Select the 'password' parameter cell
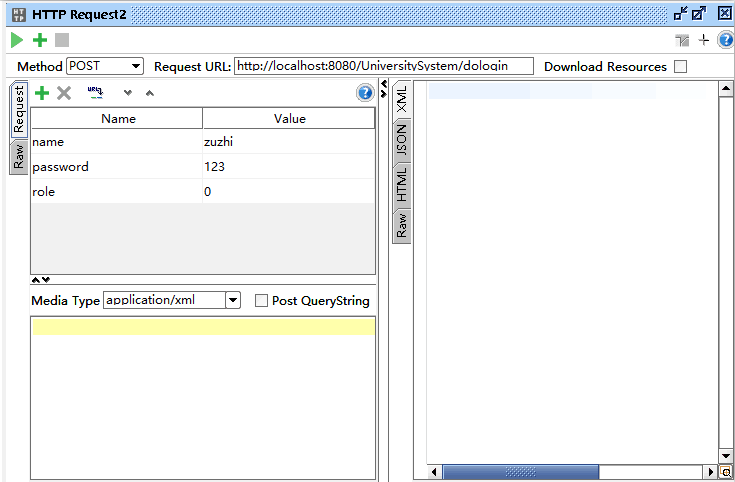This screenshot has width=735, height=482. tap(117, 166)
